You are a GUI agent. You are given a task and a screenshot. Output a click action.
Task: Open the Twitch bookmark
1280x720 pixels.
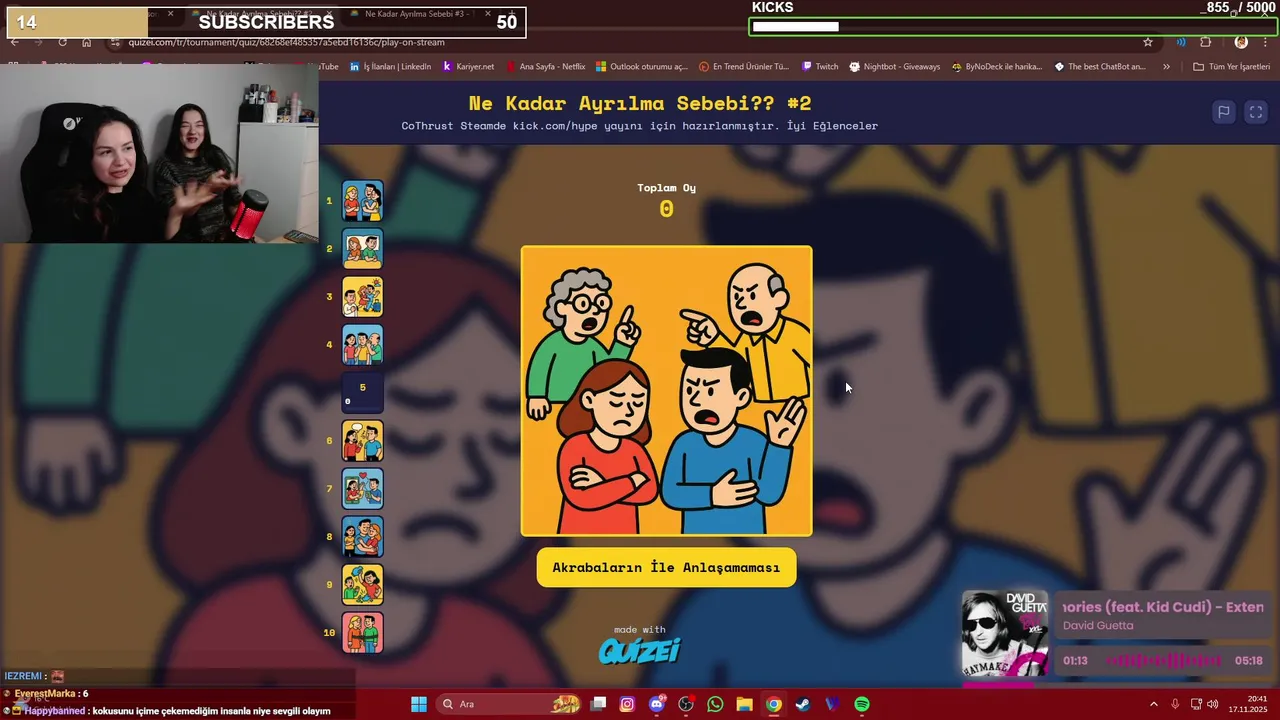tap(820, 67)
